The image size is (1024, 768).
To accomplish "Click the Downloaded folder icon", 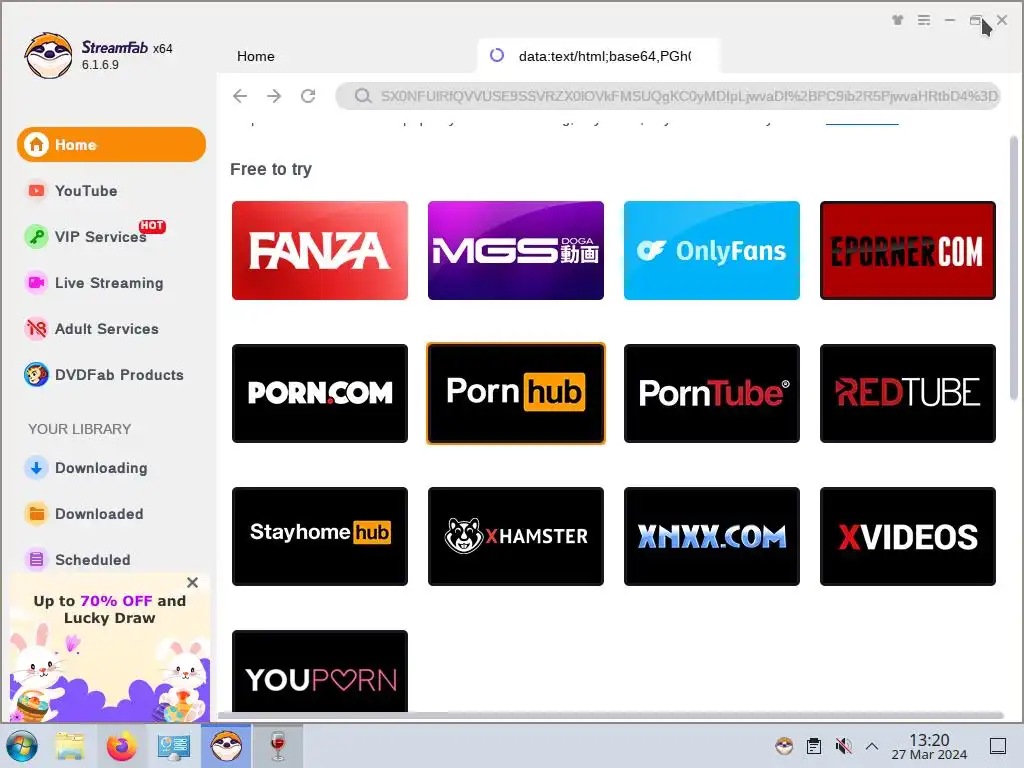I will click(37, 514).
